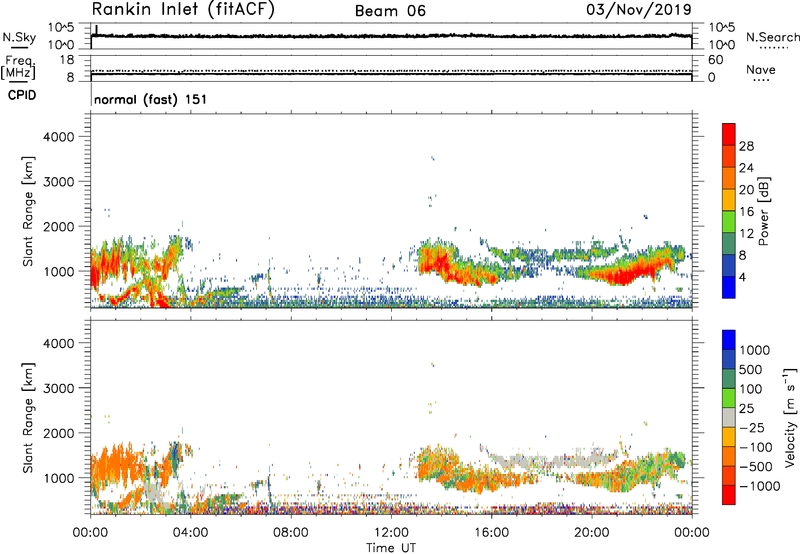Viewport: 800px width, 554px height.
Task: Click the '28' tick on Power scale
Action: [746, 146]
